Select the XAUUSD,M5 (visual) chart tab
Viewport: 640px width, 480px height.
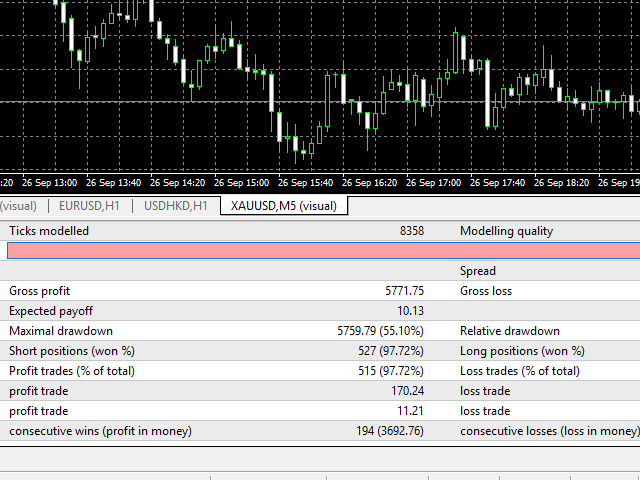(284, 206)
